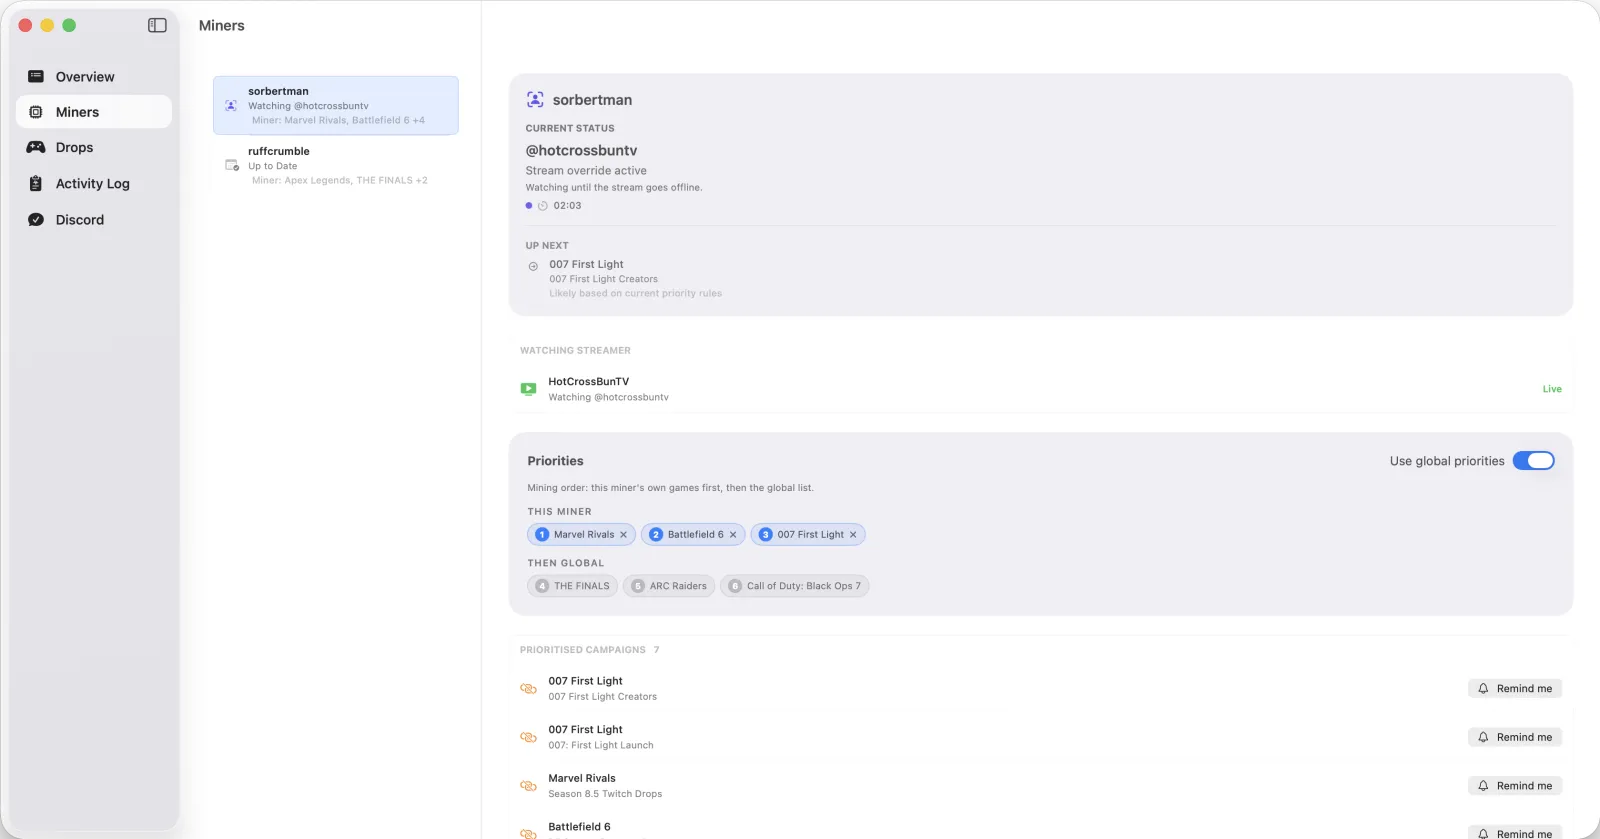Toggle Use global priorities switch
This screenshot has width=1600, height=839.
click(x=1533, y=461)
